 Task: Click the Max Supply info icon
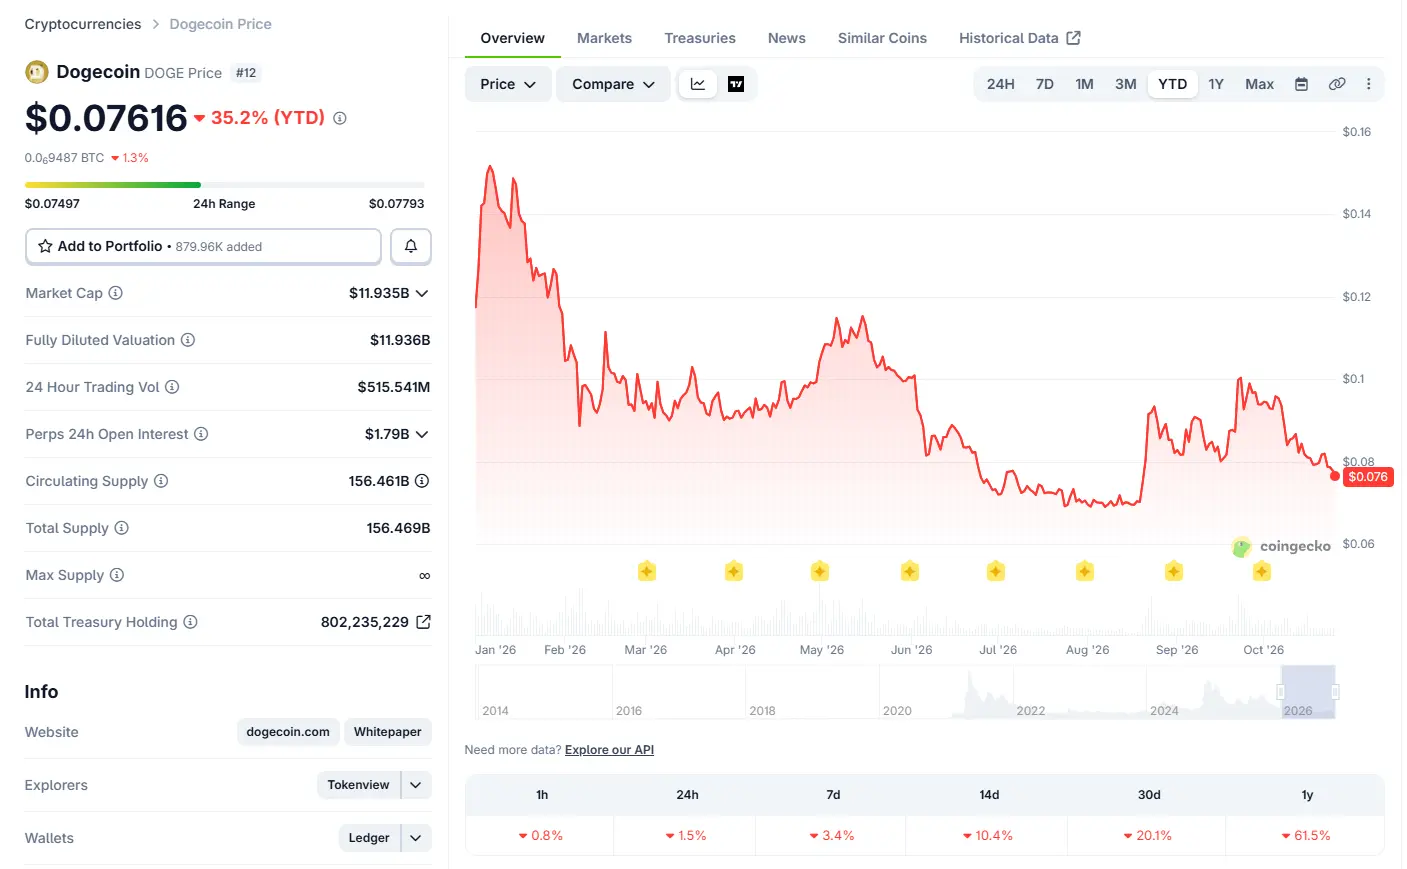117,575
